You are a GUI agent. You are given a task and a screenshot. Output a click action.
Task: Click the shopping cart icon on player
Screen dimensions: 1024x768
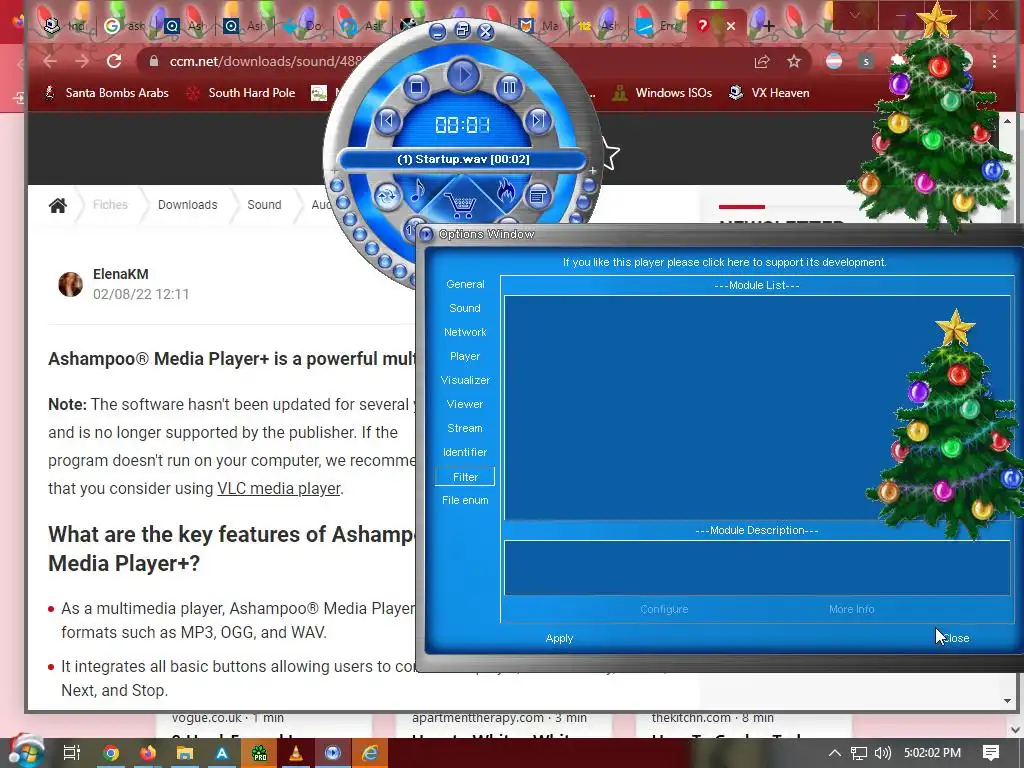click(462, 205)
